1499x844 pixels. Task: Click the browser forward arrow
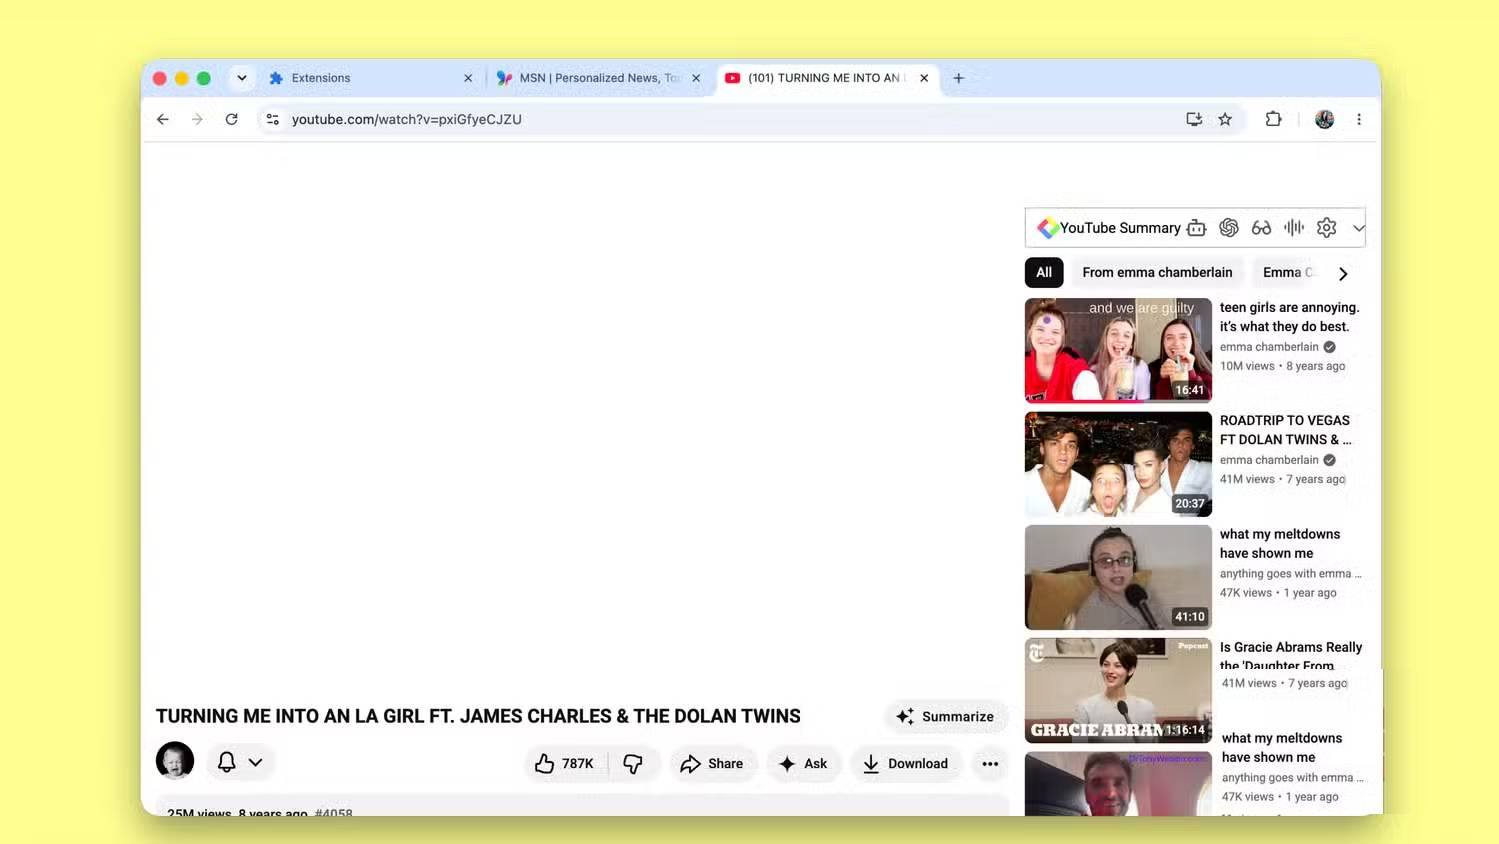(197, 119)
